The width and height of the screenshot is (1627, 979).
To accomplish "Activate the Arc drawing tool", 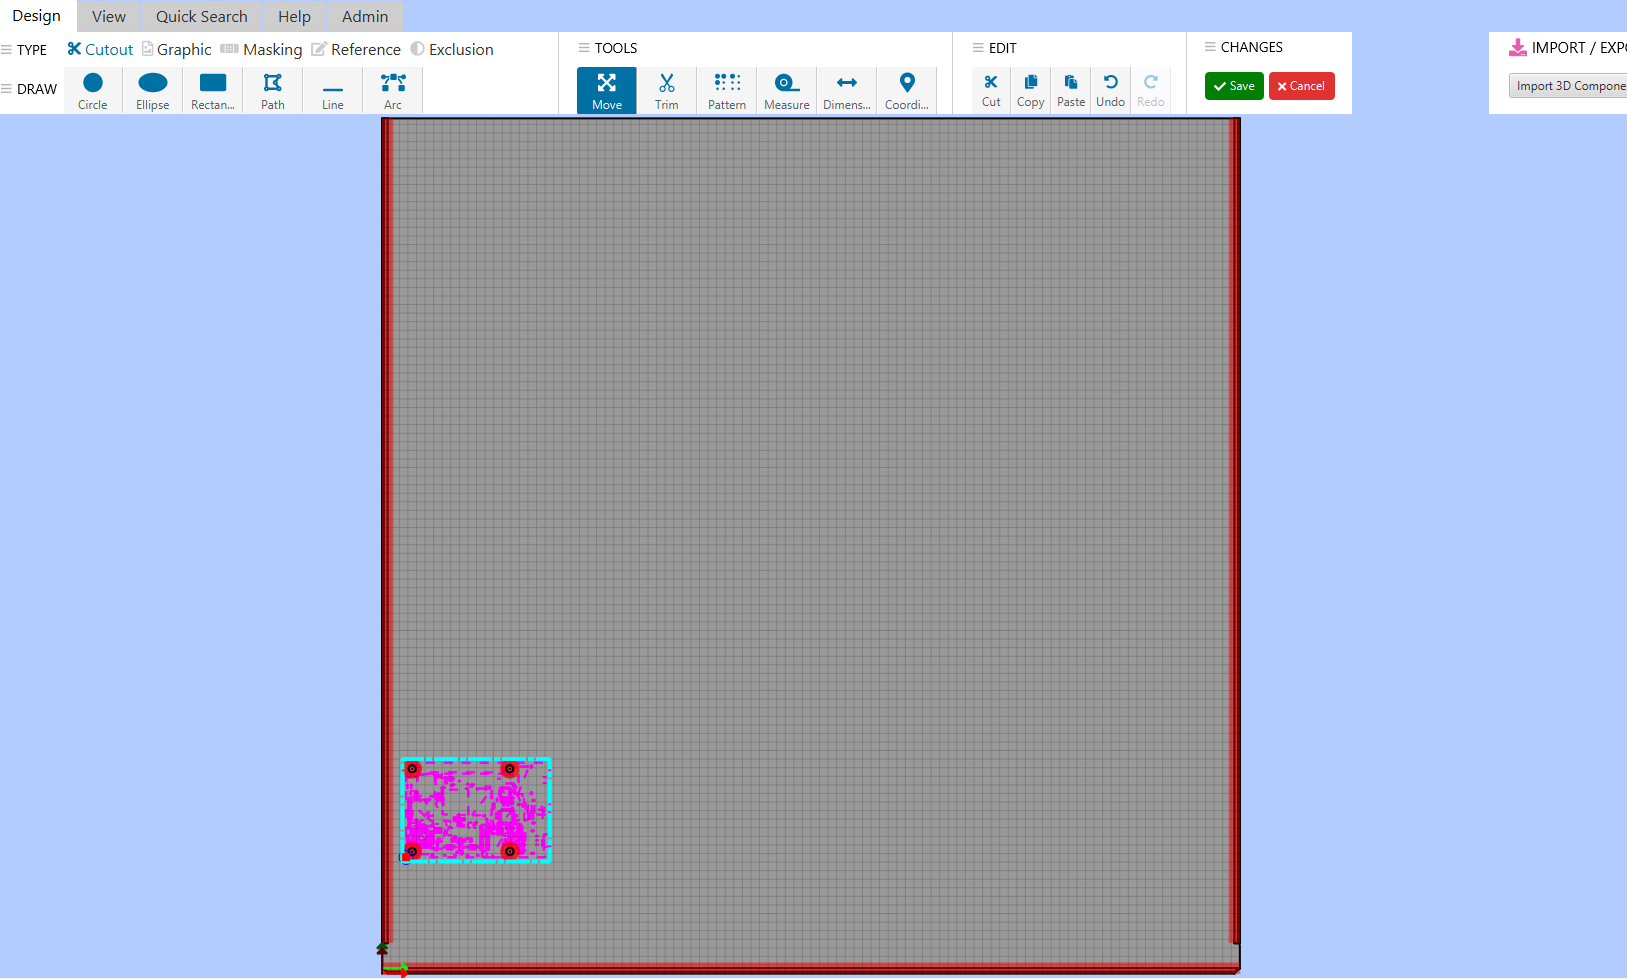I will tap(393, 91).
